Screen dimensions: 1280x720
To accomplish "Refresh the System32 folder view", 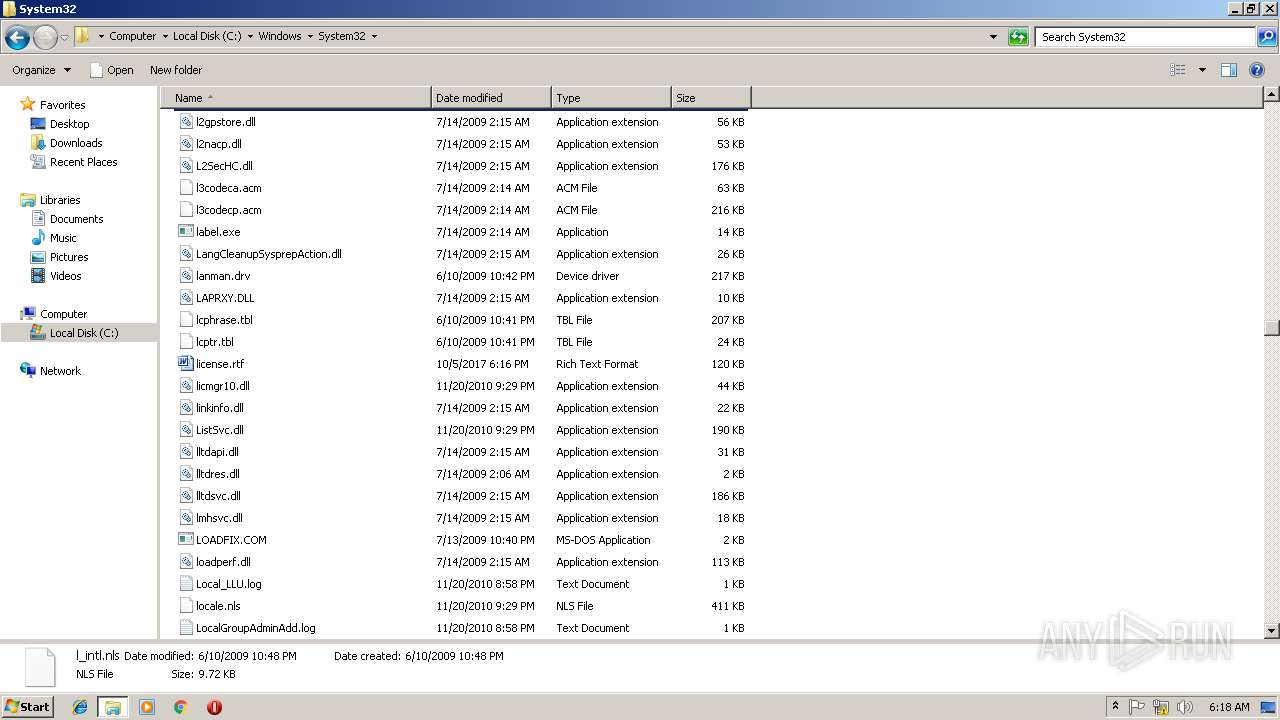I will [1018, 37].
